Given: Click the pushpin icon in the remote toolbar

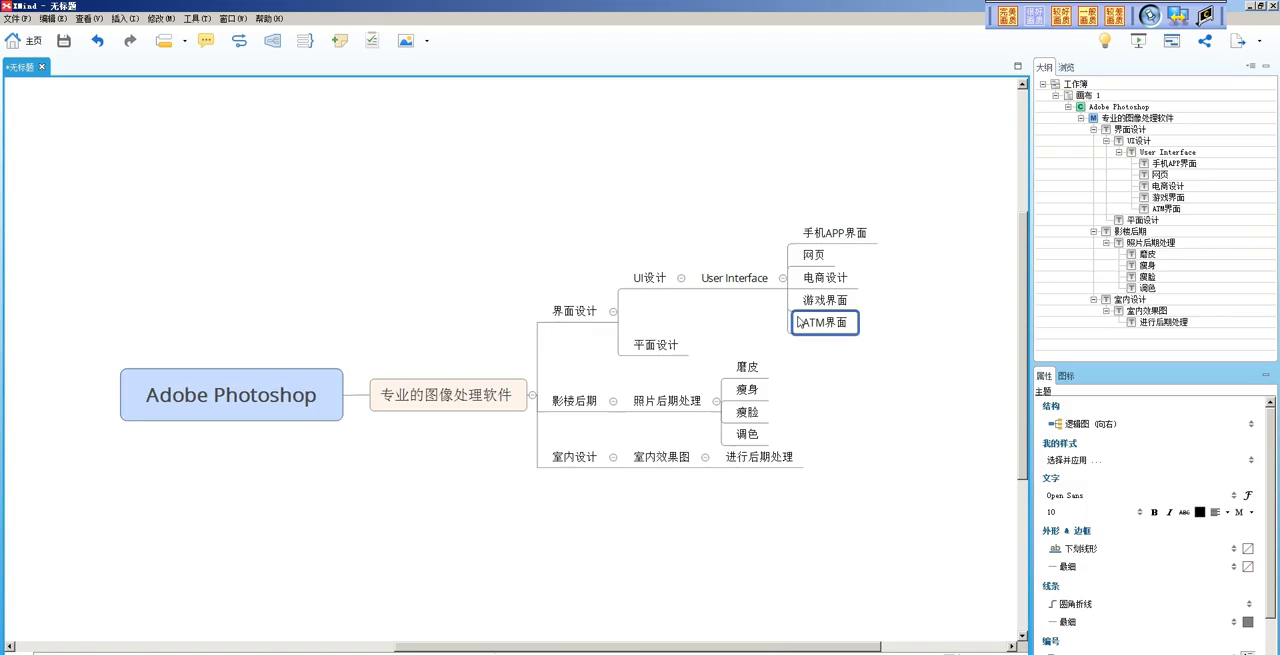Looking at the screenshot, I should tap(1150, 15).
